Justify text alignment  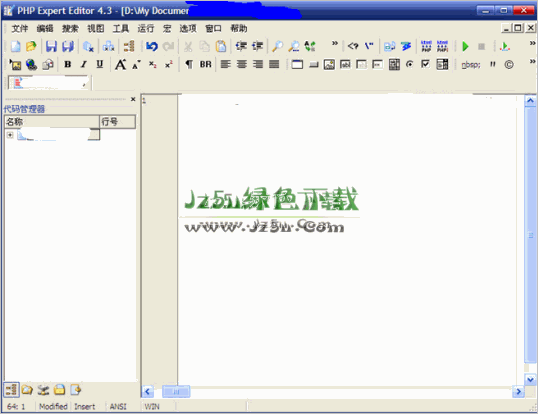(x=274, y=64)
